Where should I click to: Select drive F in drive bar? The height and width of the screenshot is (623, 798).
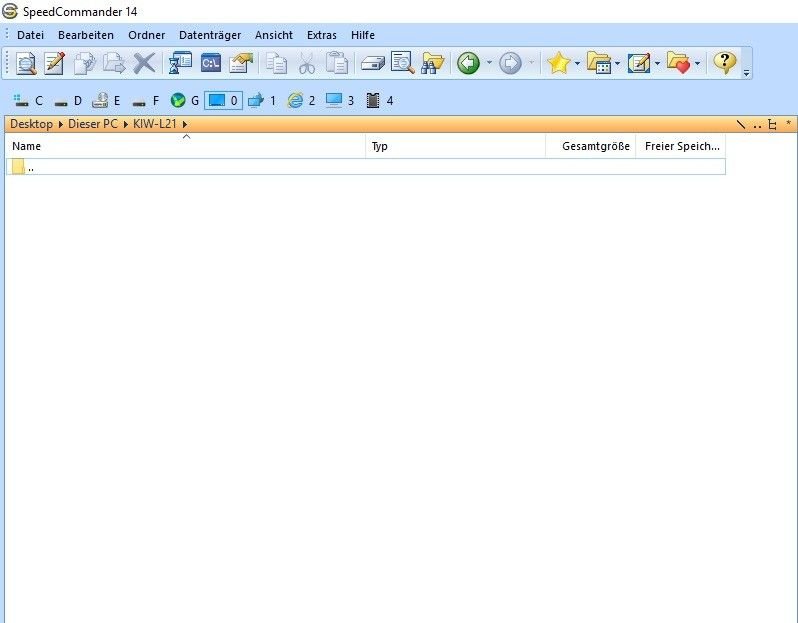point(146,101)
